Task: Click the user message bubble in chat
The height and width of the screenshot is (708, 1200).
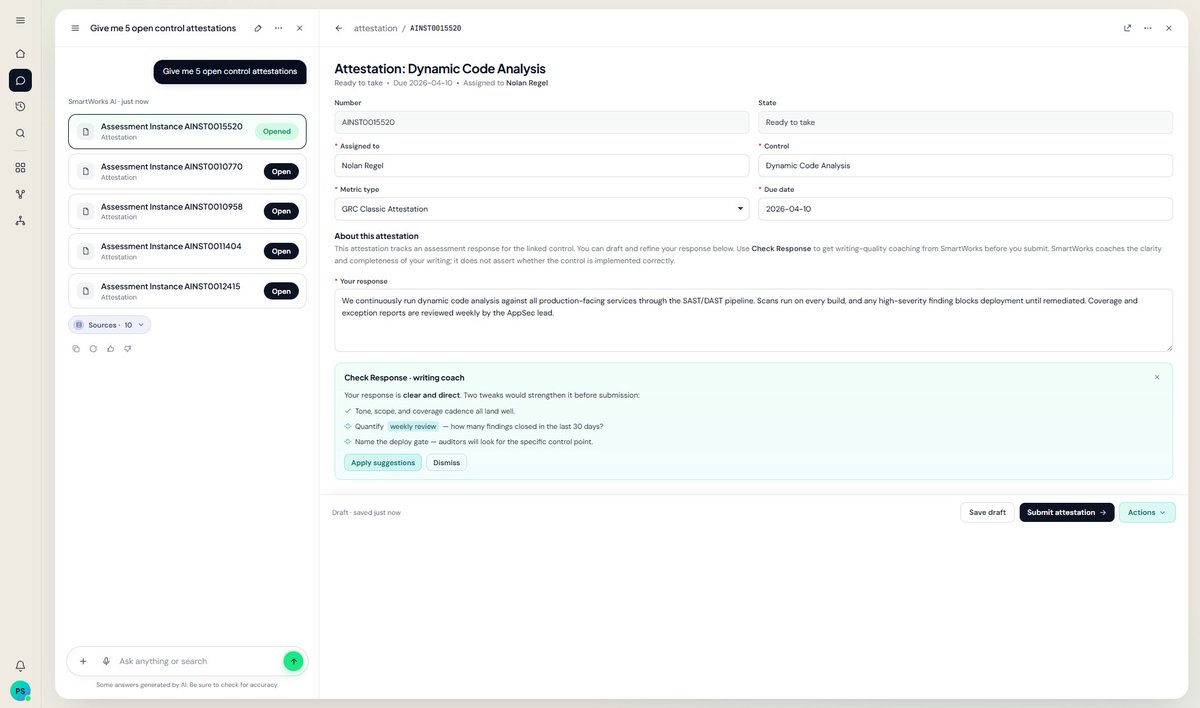Action: (230, 71)
